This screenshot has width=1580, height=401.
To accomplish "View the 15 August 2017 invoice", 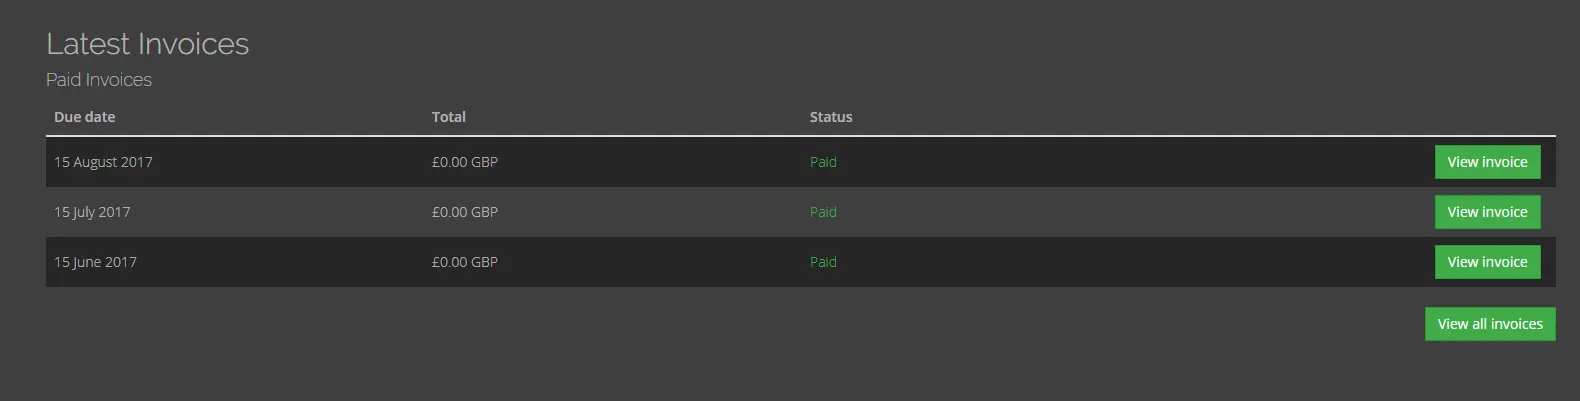I will pos(1487,162).
